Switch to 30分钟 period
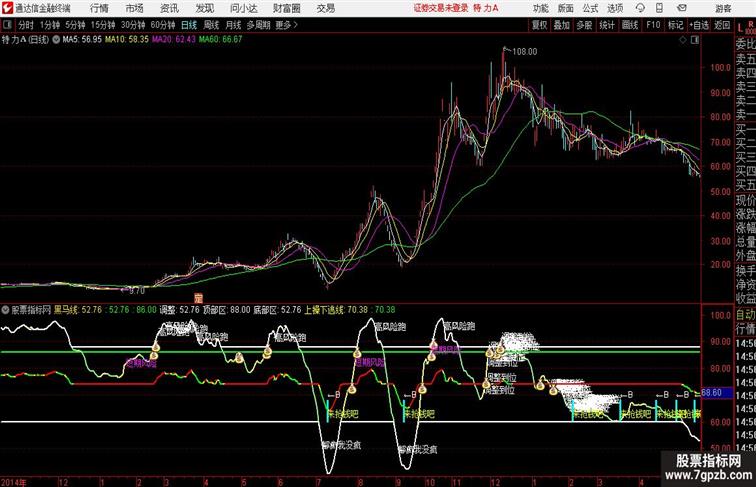Viewport: 756px width, 487px height. [133, 25]
